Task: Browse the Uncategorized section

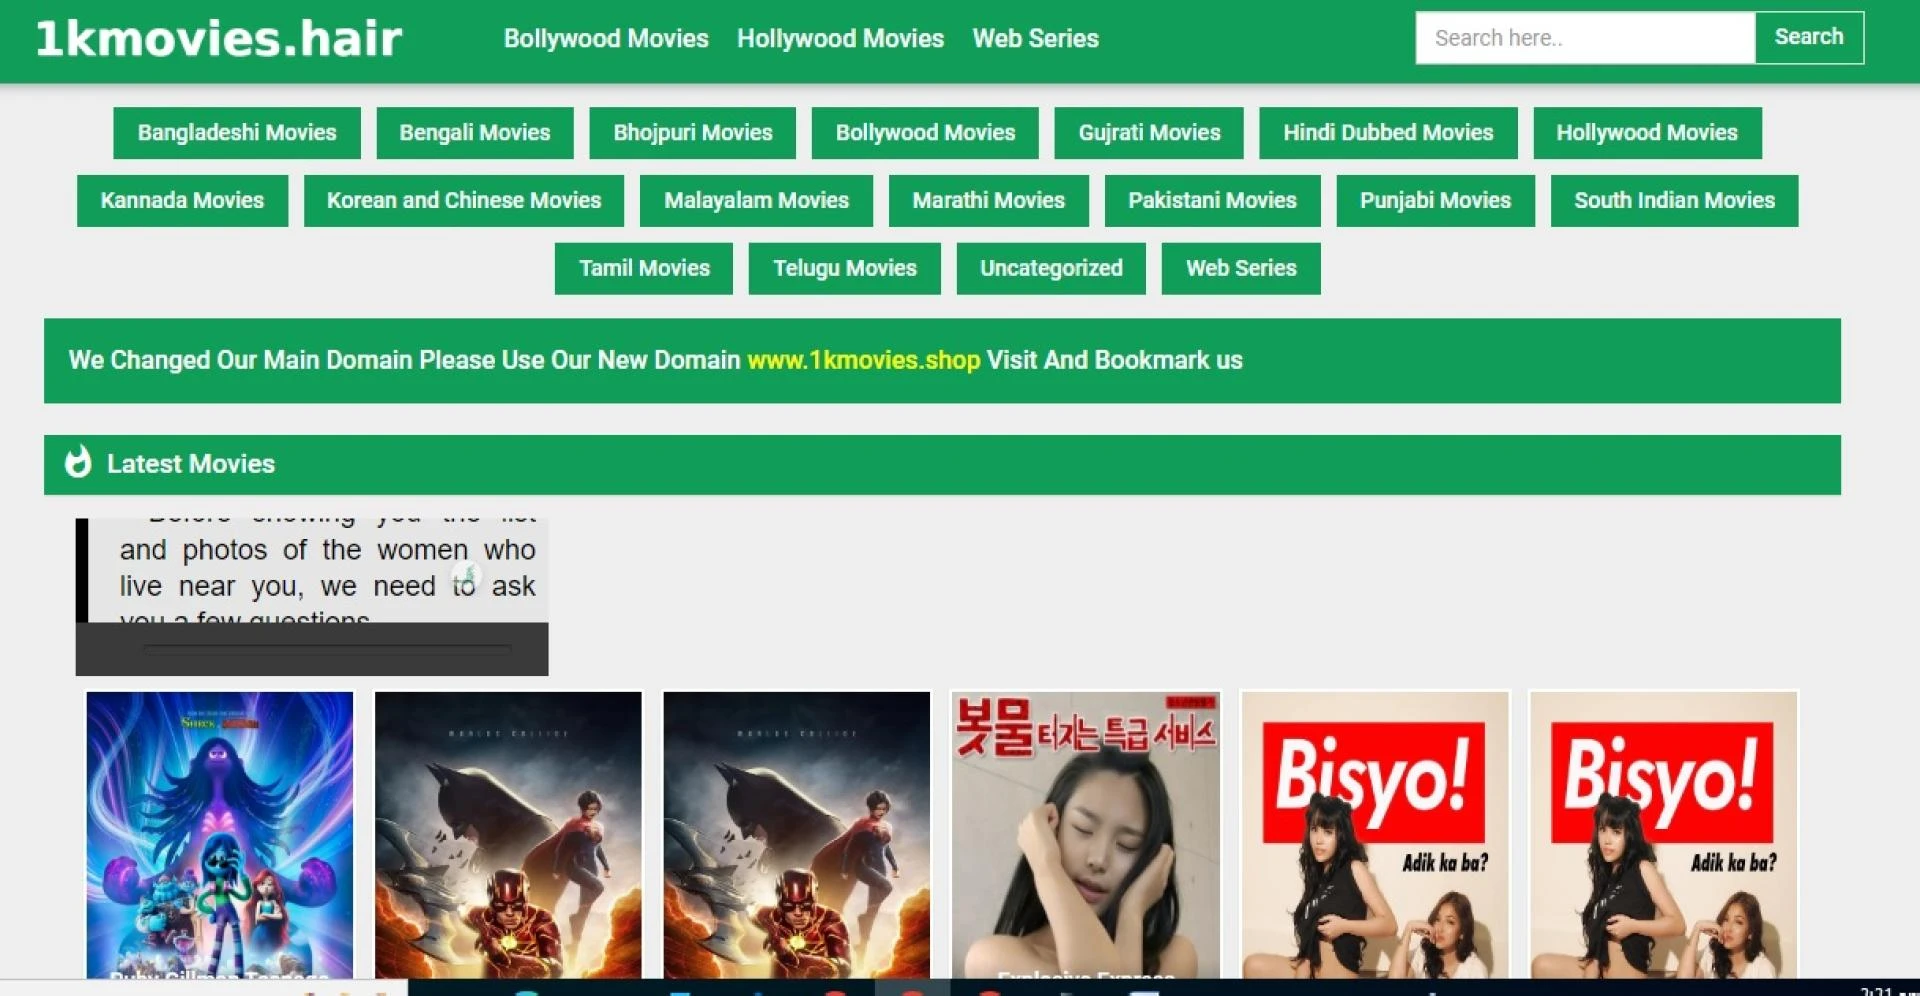Action: pos(1051,268)
